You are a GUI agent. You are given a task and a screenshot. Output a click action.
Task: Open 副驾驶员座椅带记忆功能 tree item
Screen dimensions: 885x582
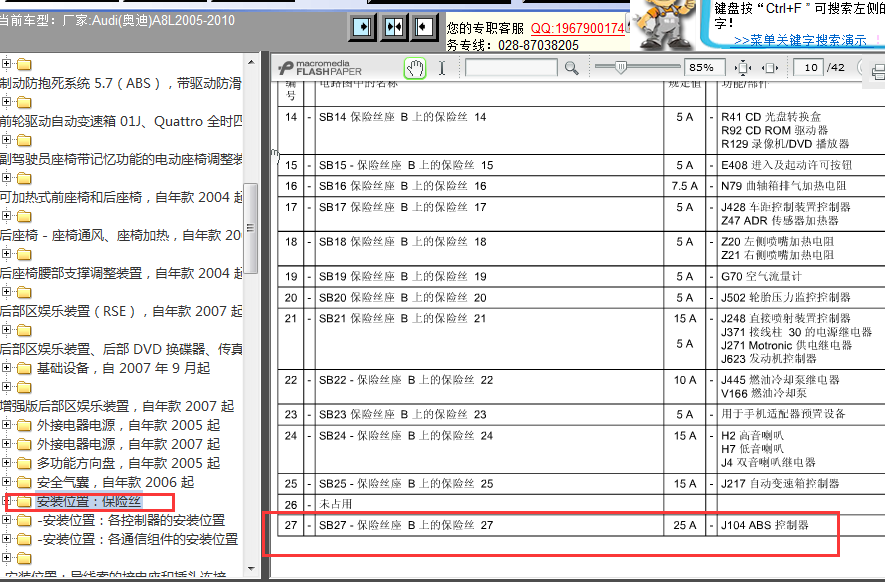121,159
